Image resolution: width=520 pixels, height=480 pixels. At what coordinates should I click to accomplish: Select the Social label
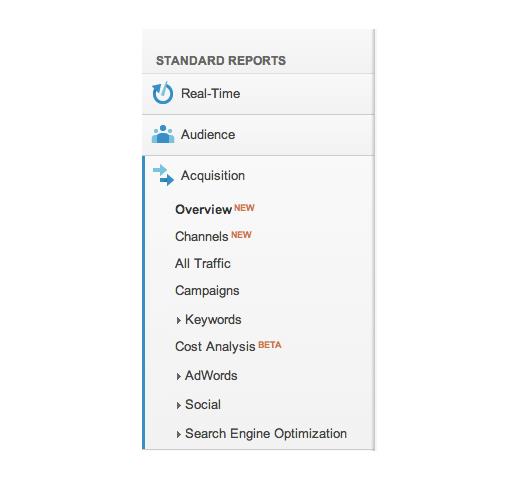tap(203, 405)
